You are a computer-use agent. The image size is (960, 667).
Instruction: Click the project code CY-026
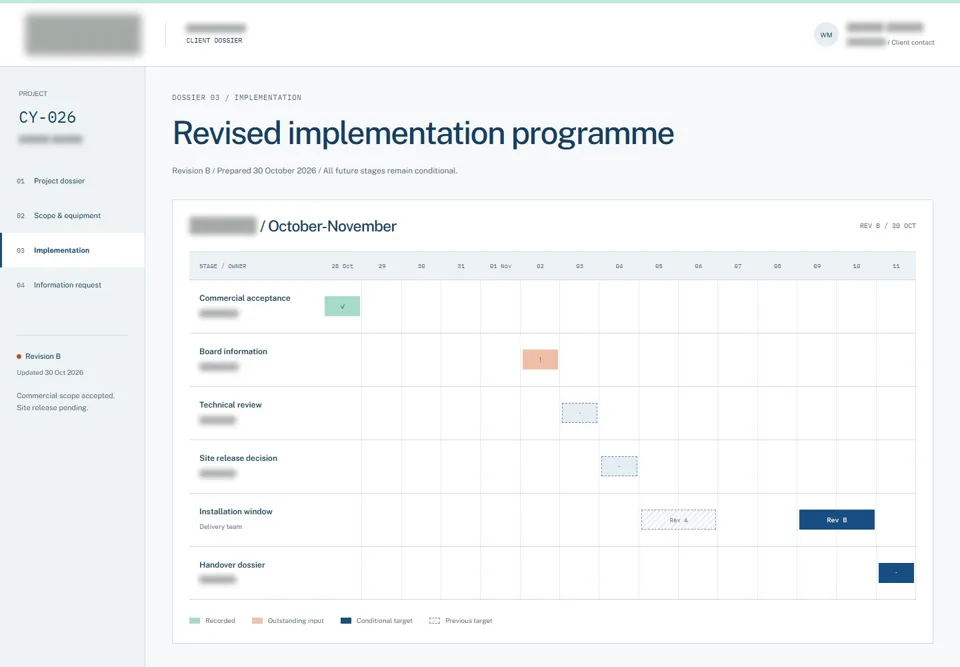(47, 117)
